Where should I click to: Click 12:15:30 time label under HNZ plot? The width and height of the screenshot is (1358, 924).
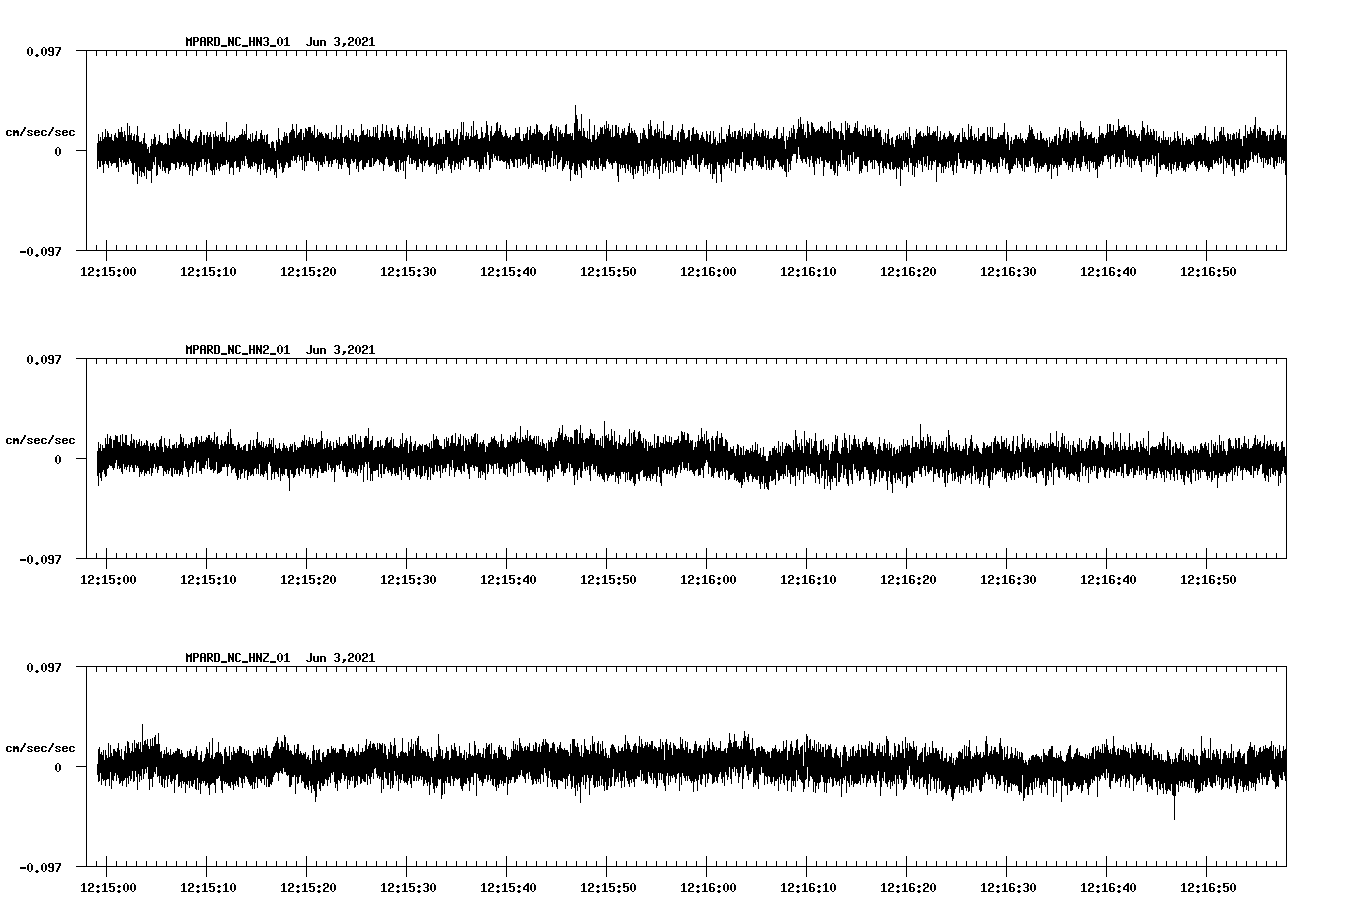408,888
